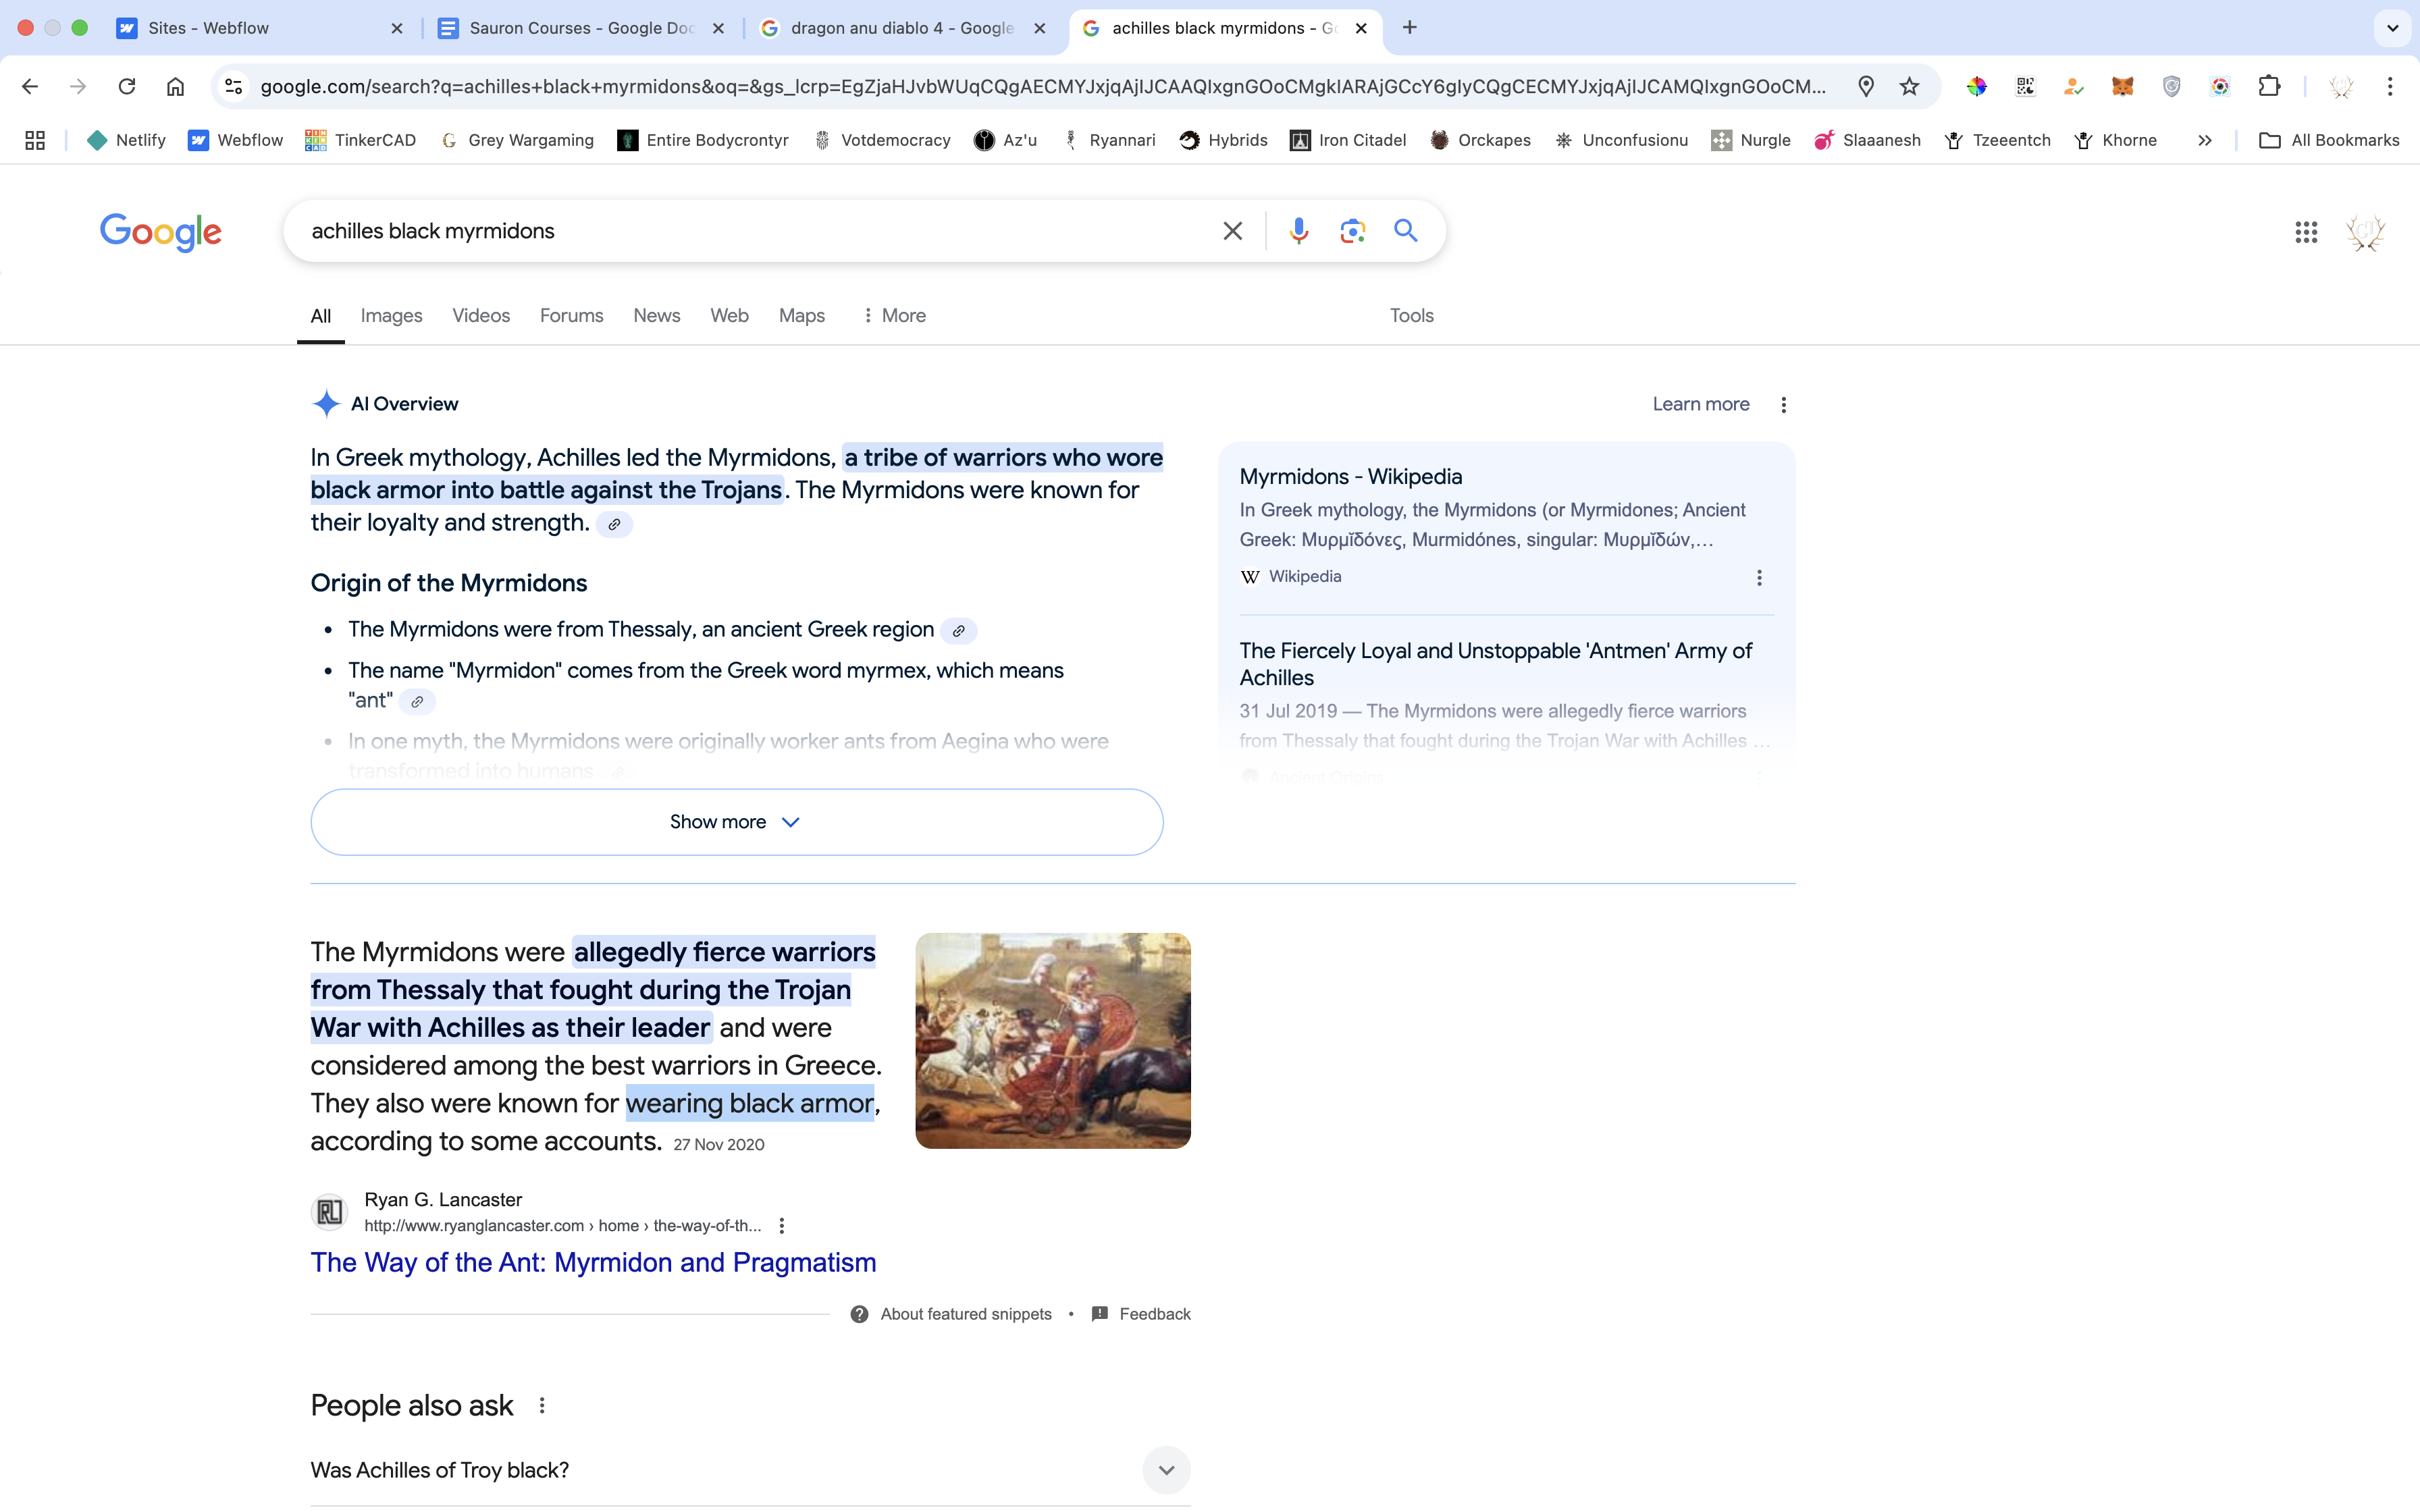Switch to the Sauron Courses Google Docs tab
This screenshot has width=2420, height=1512.
(580, 28)
